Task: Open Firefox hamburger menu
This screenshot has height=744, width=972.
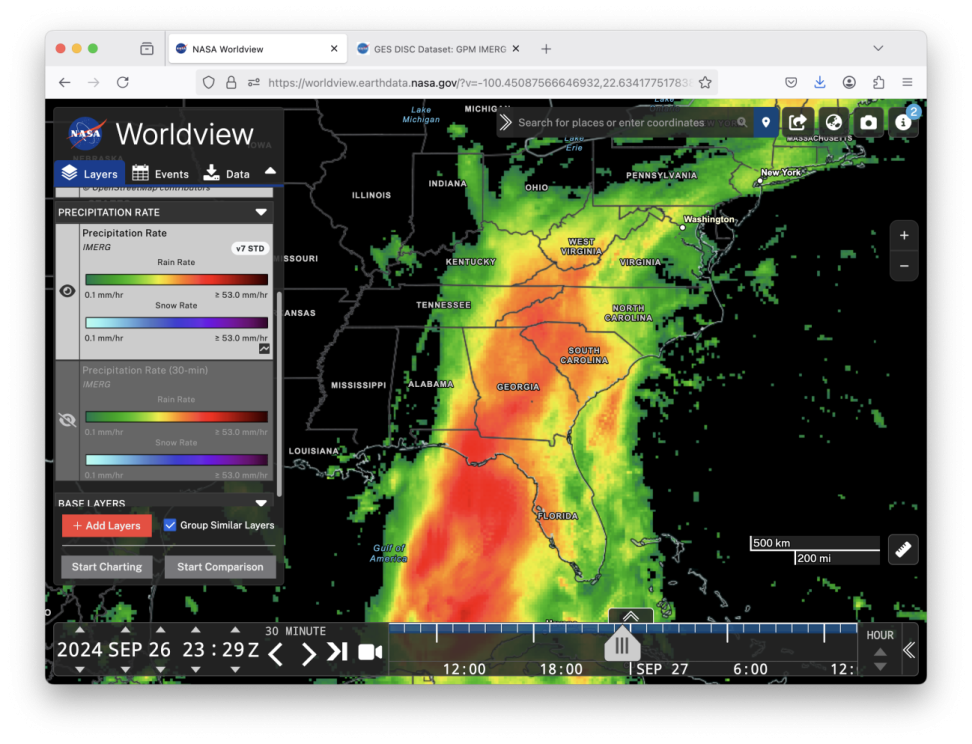Action: pyautogui.click(x=908, y=82)
